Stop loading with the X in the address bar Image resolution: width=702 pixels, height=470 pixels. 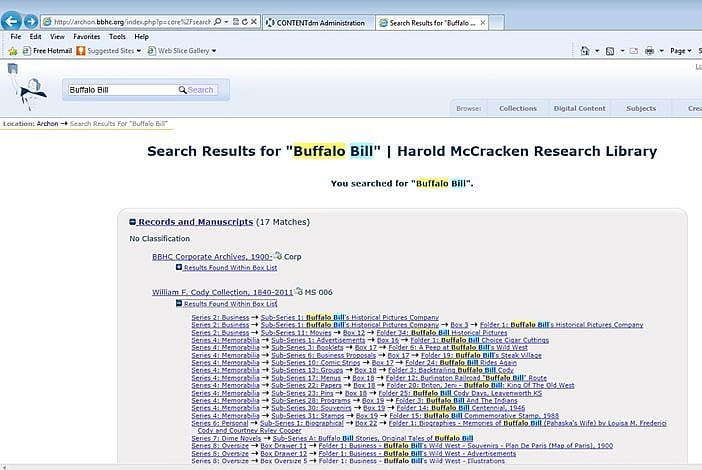click(253, 21)
